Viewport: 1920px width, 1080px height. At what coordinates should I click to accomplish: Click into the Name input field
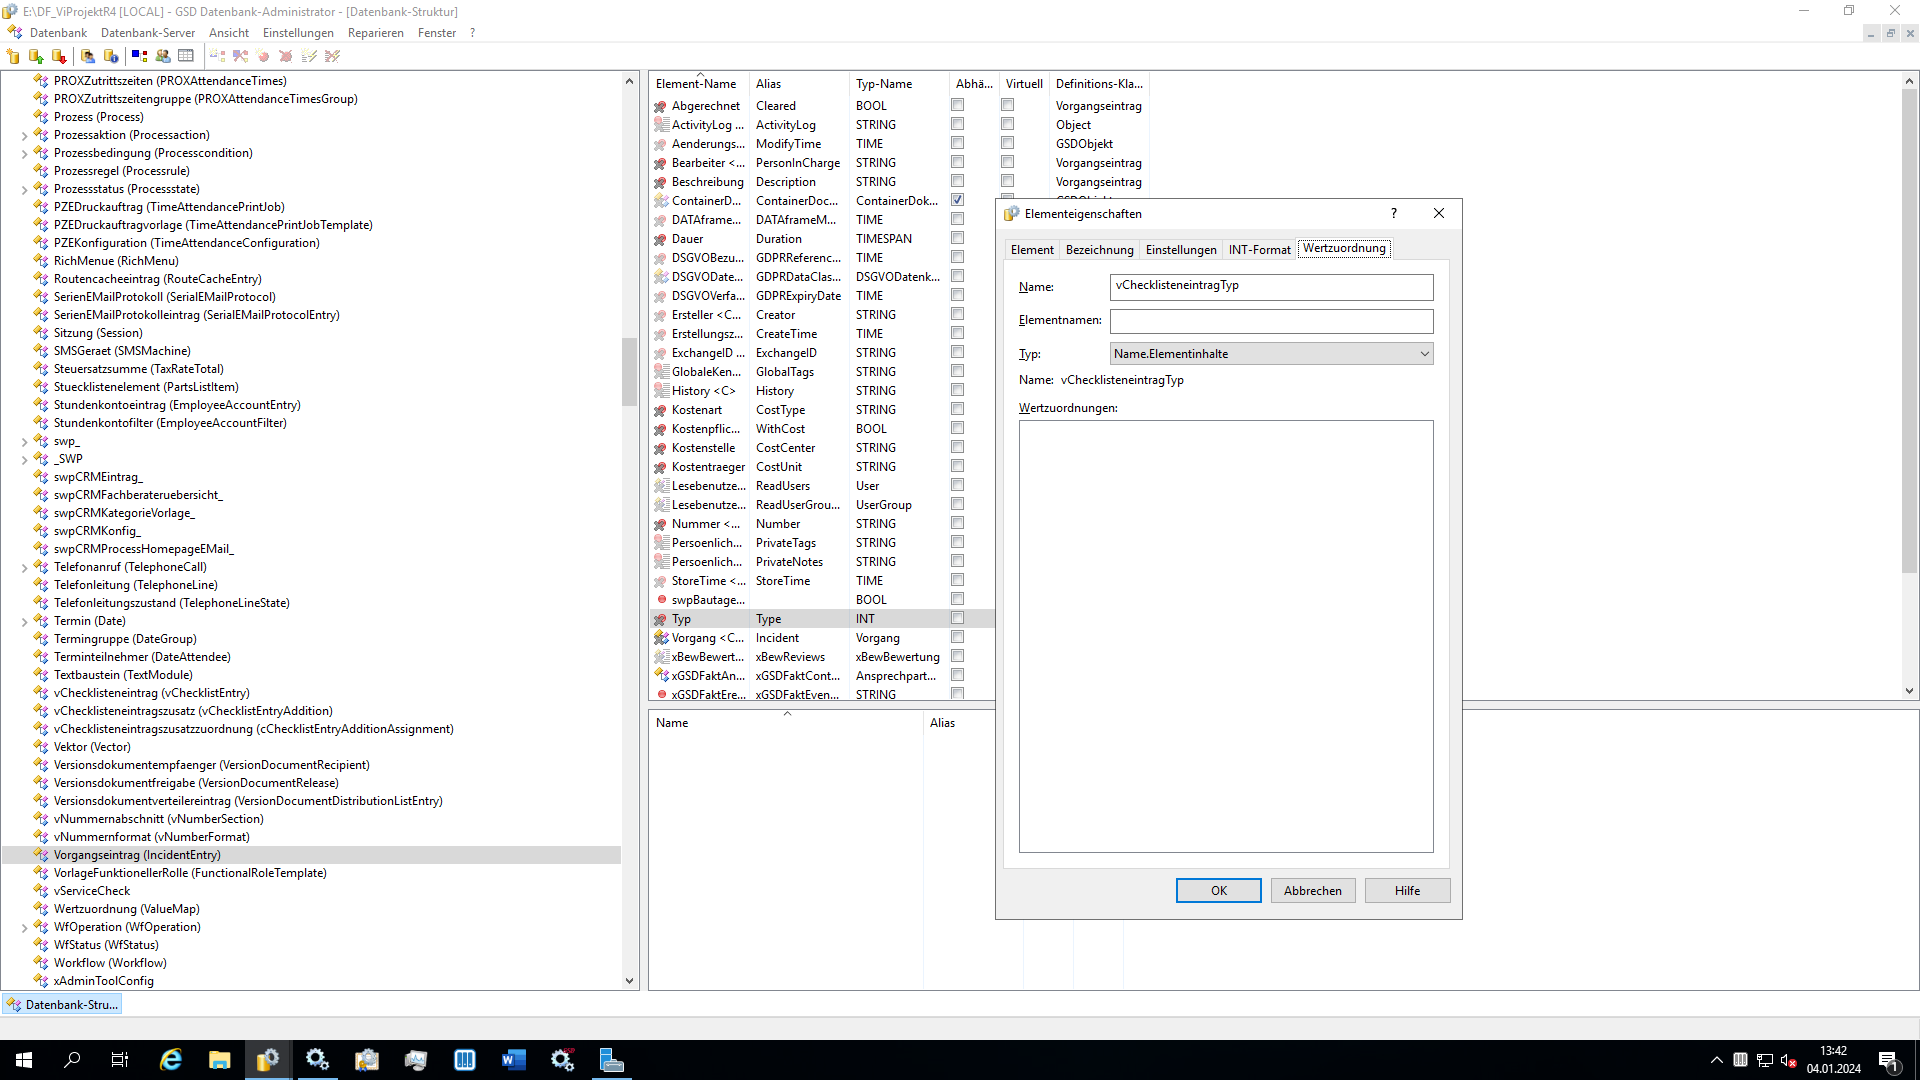coord(1271,287)
